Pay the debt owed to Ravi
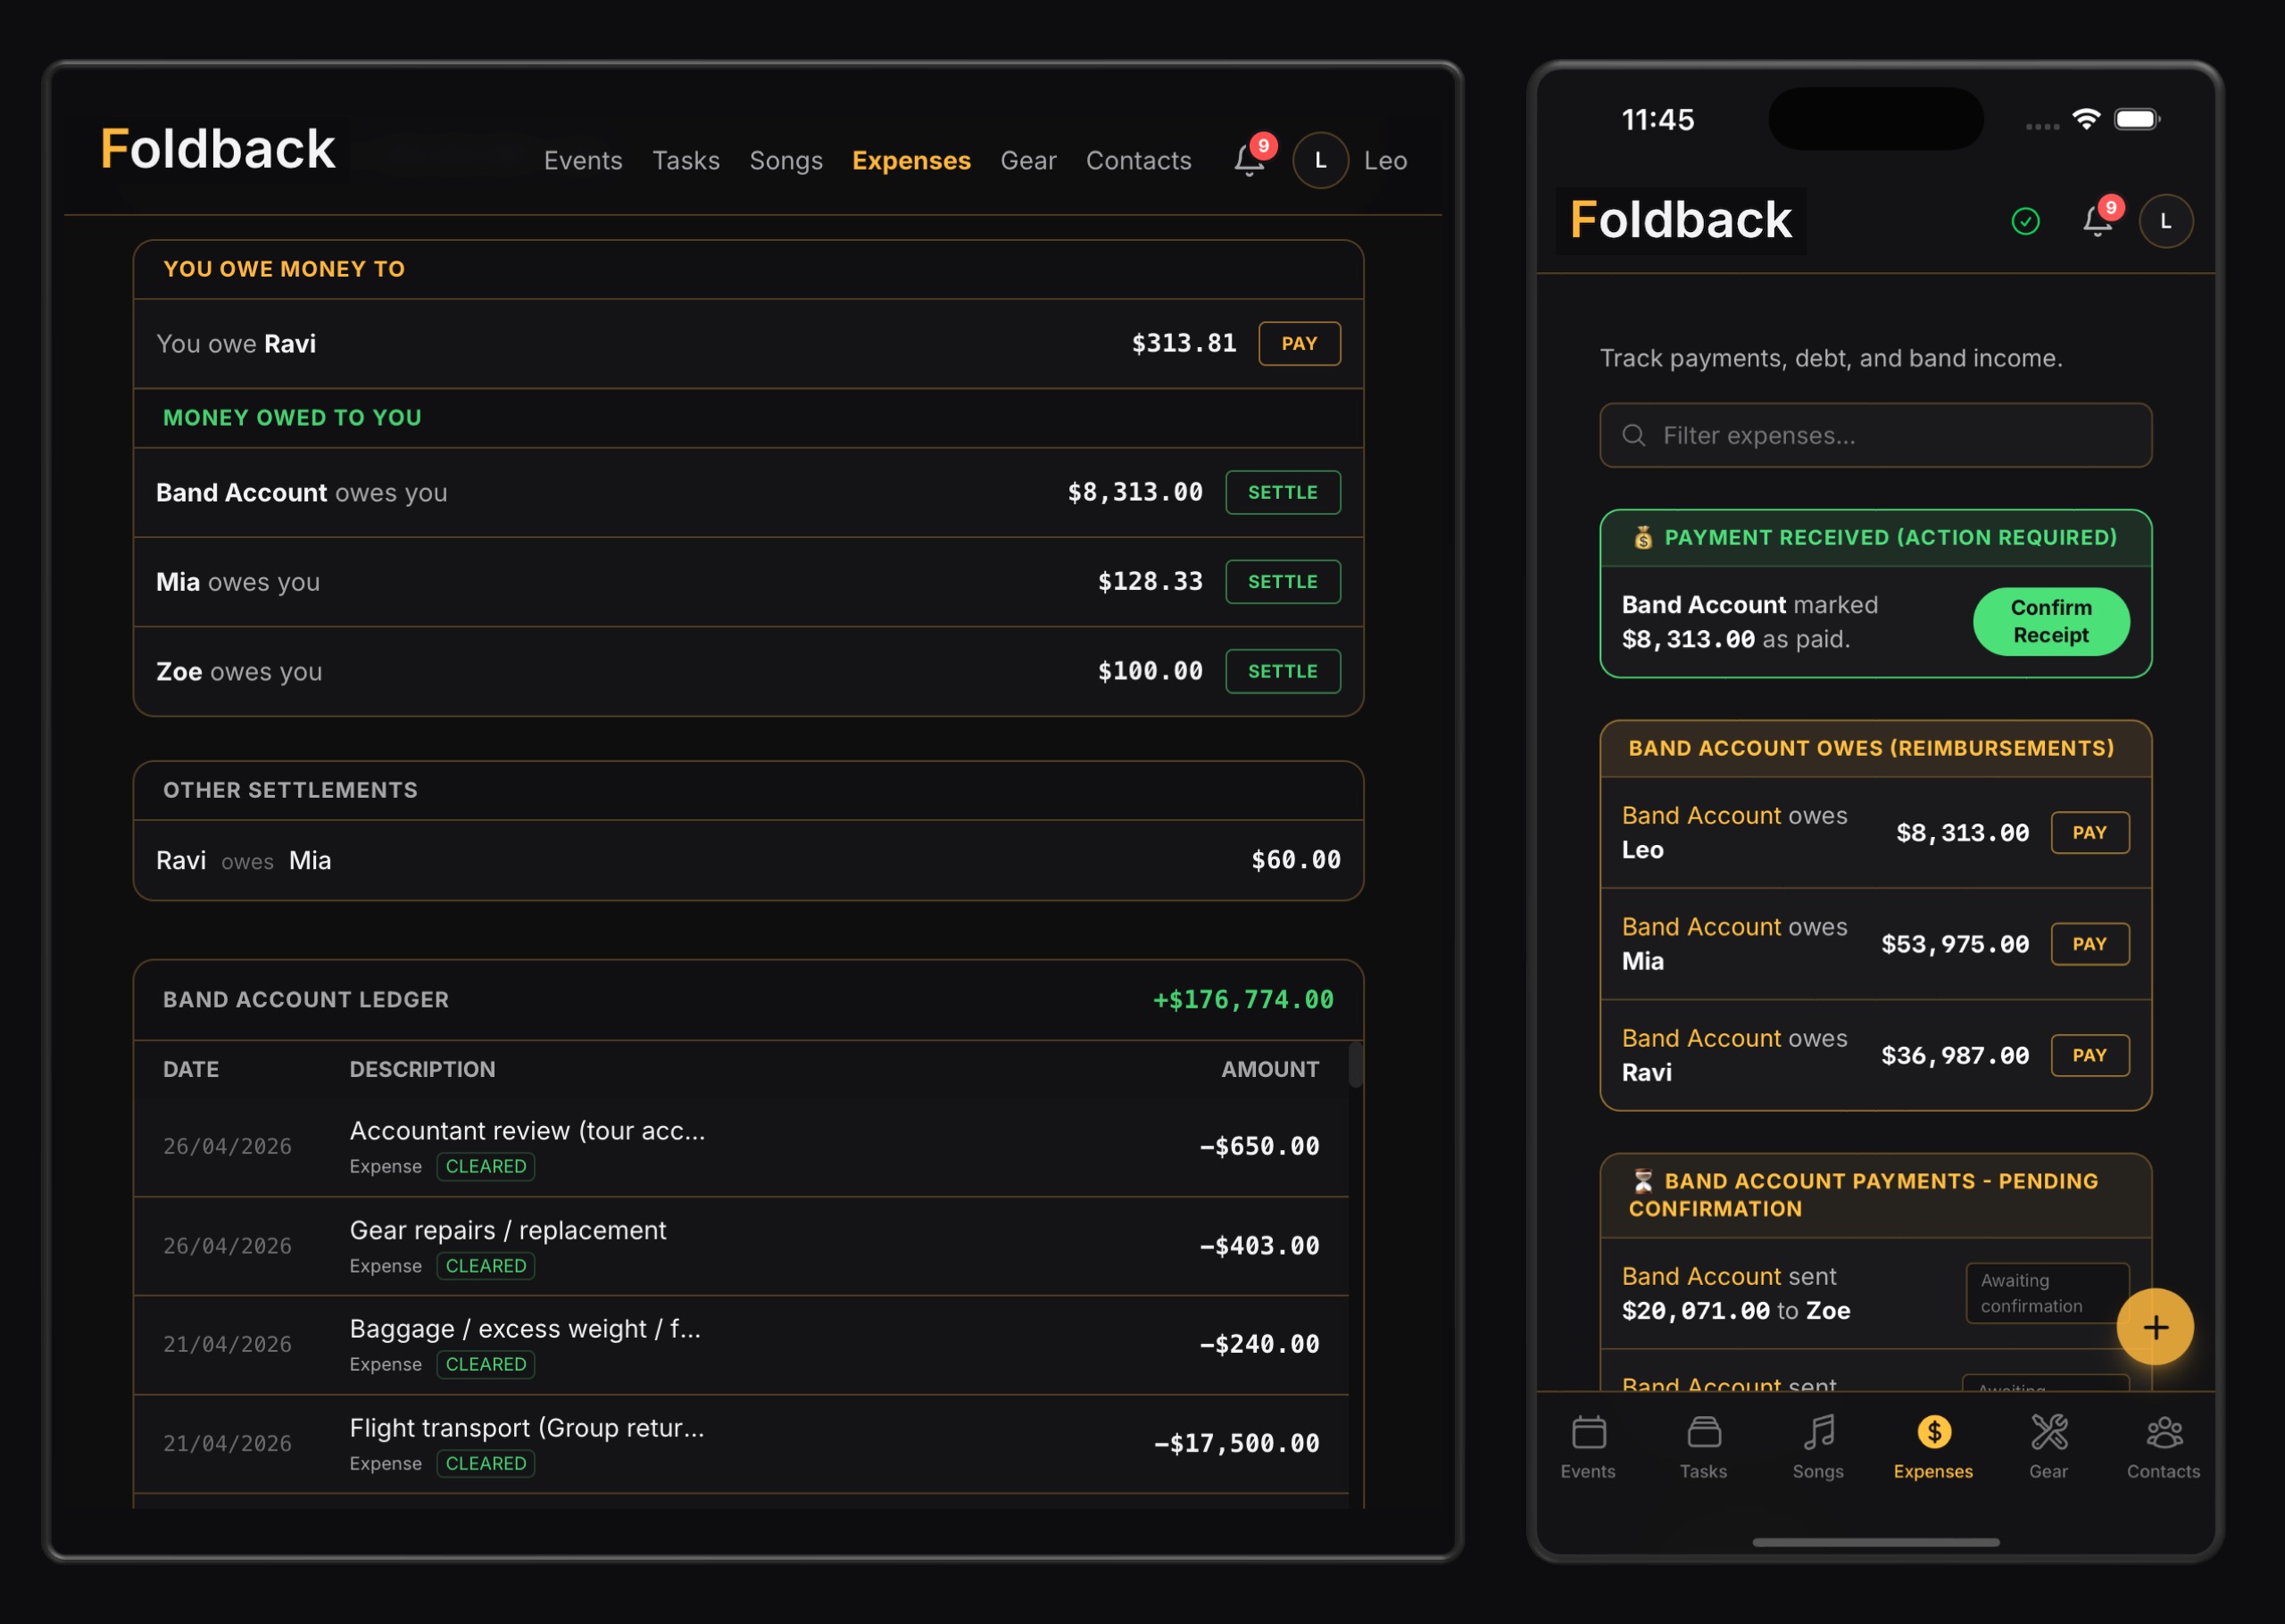The image size is (2285, 1624). [1299, 343]
